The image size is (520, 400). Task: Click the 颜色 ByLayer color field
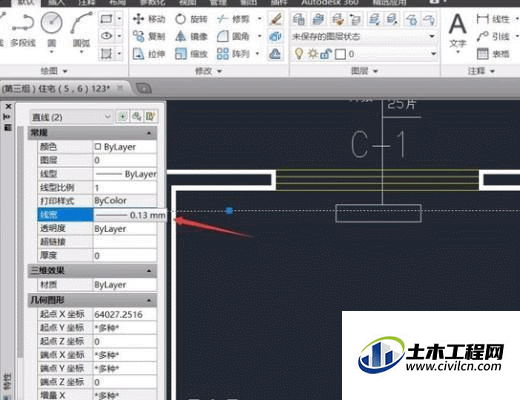(x=125, y=147)
